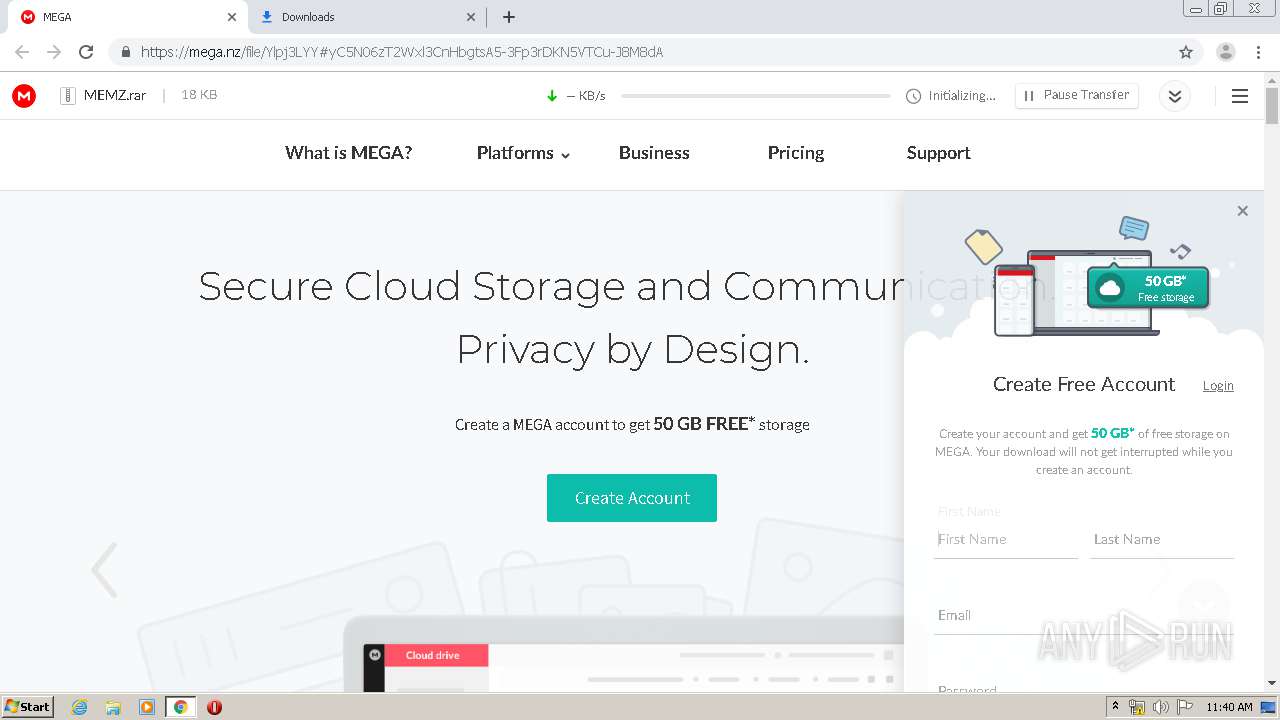Viewport: 1280px width, 720px height.
Task: Go to previous slide arrow
Action: (x=105, y=570)
